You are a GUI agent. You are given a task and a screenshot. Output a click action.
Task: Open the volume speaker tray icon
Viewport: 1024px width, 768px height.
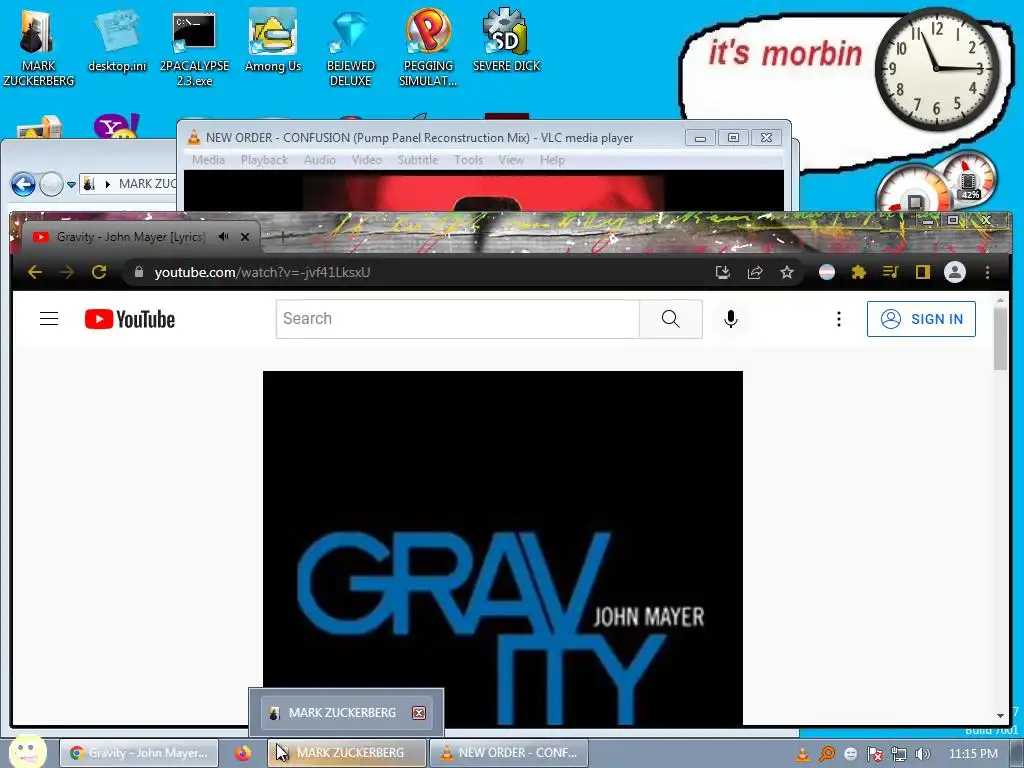coord(923,754)
